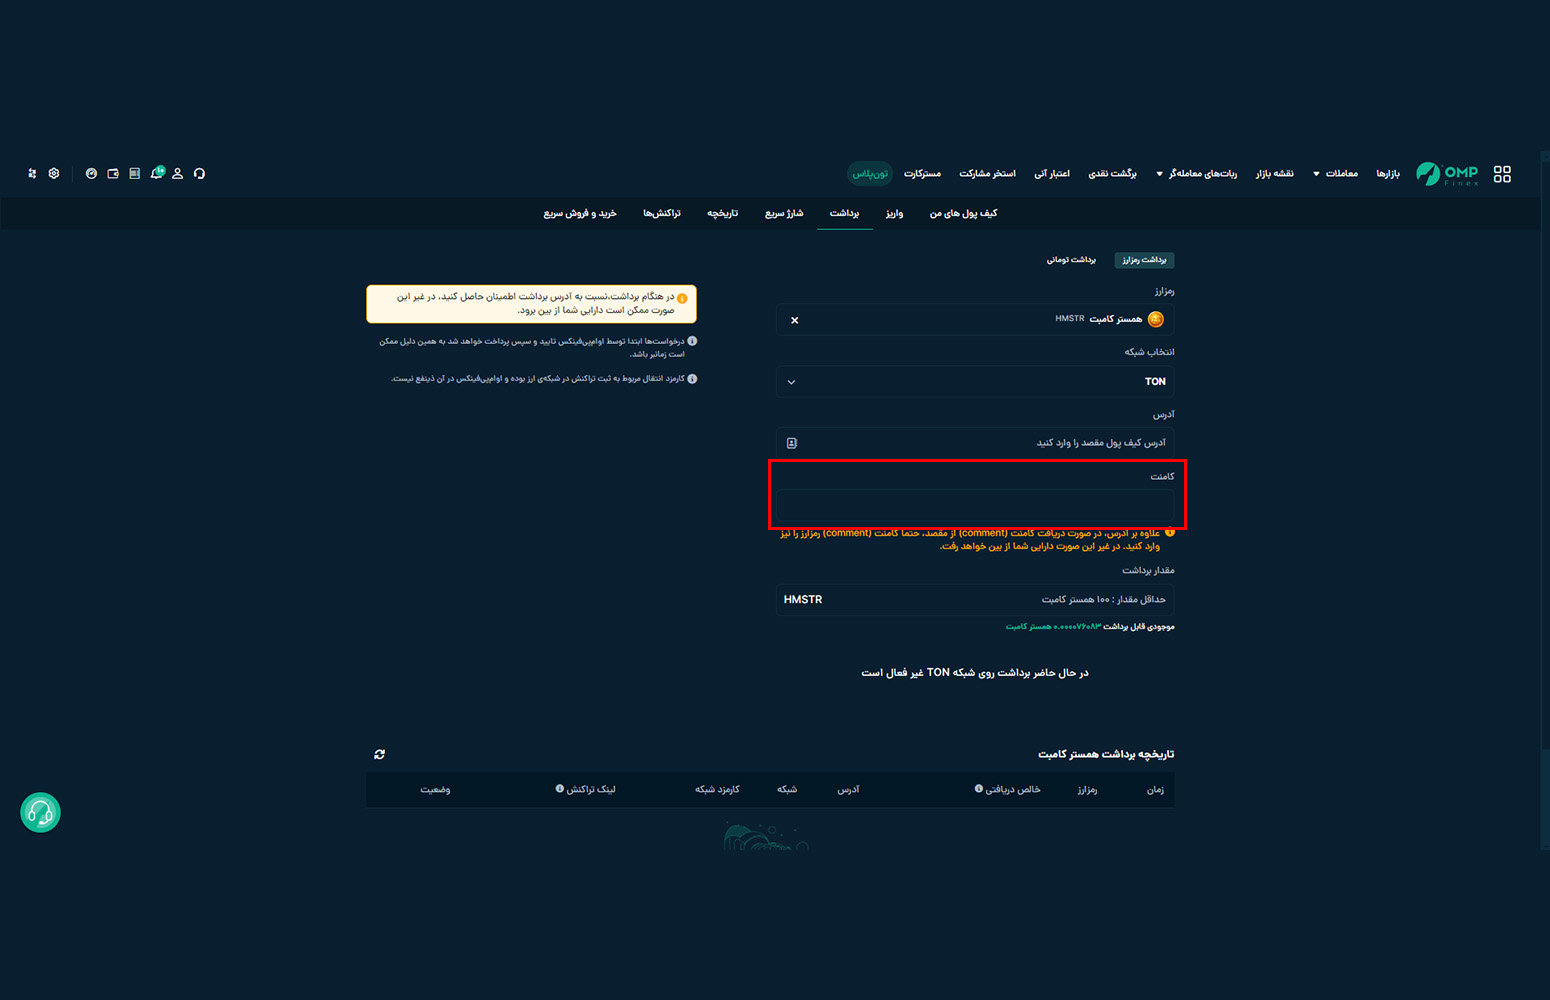1550x1000 pixels.
Task: Click تاریخچه برداشت همستر کامبت heading
Action: coord(1106,754)
